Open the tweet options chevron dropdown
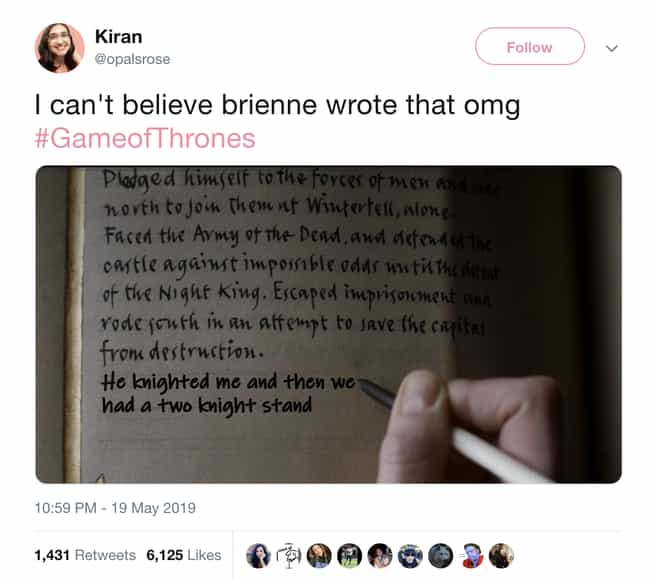This screenshot has height=579, width=650. click(611, 48)
